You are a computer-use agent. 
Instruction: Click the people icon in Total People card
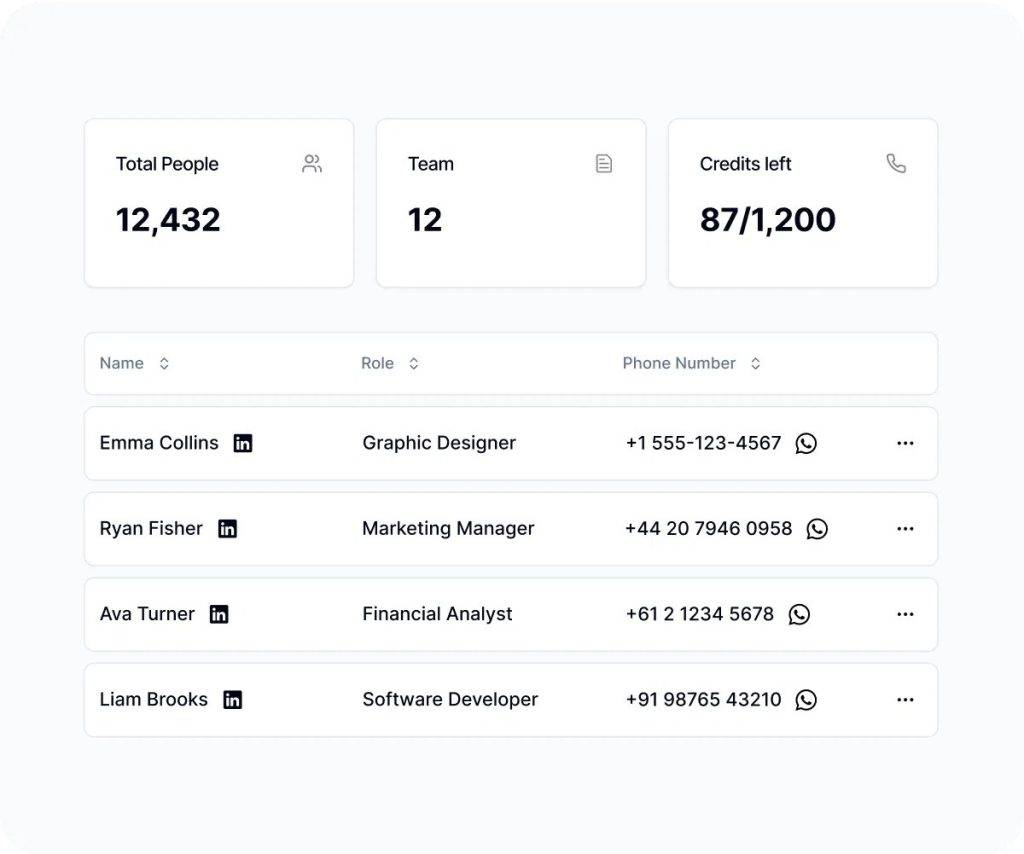tap(312, 164)
